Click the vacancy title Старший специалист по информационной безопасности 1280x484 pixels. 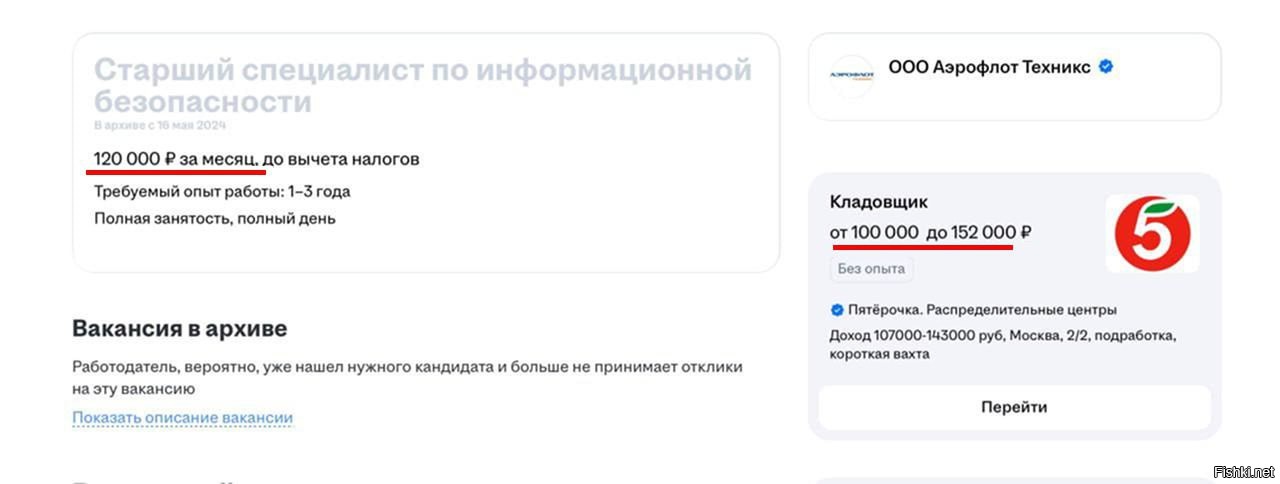422,86
